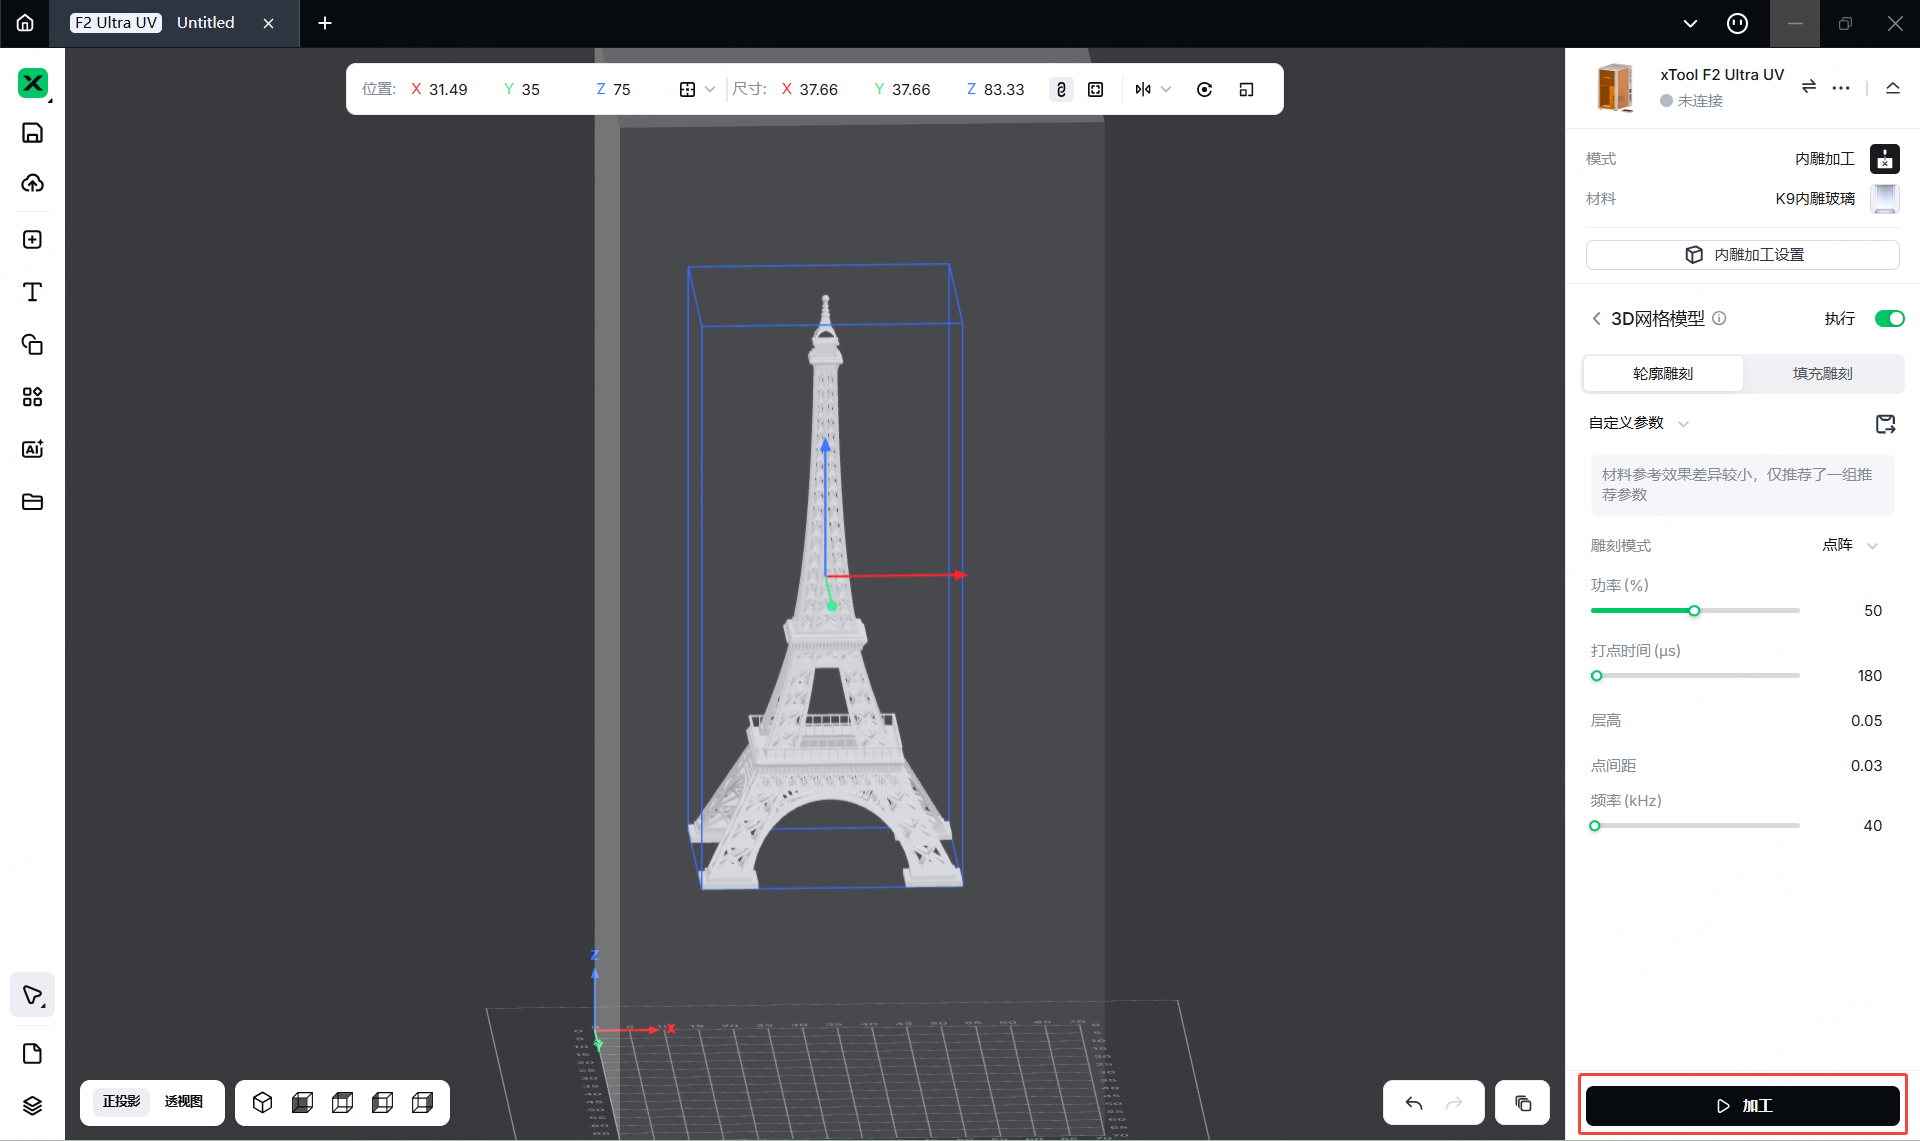Click the 功率 power slider handle

[1694, 610]
